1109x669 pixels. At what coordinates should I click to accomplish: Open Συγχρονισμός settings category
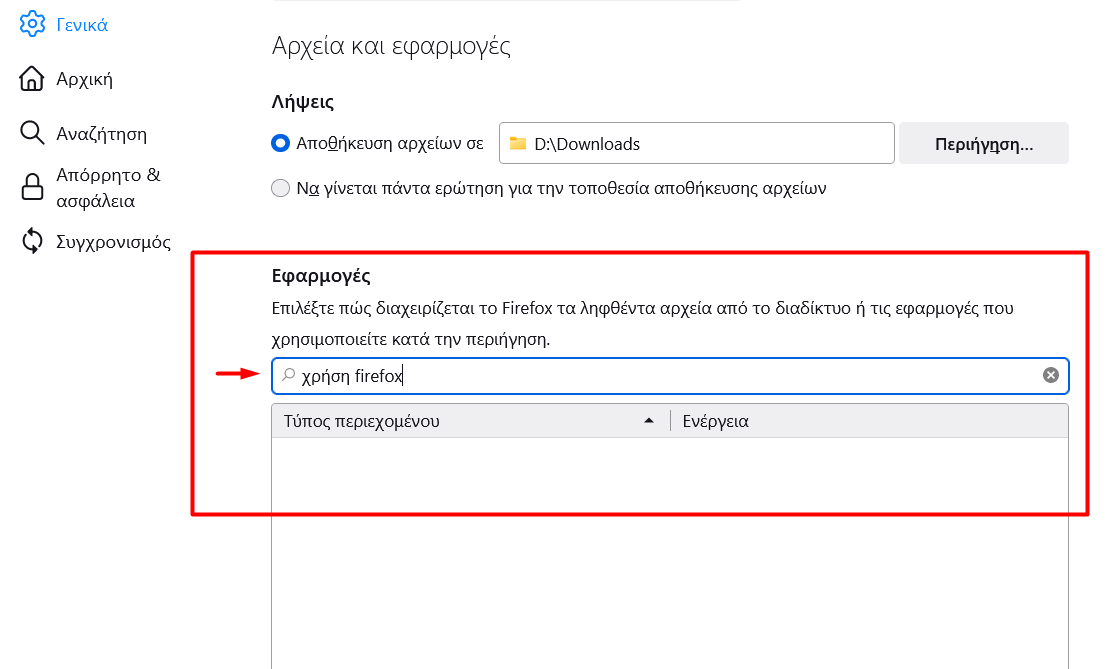point(113,242)
